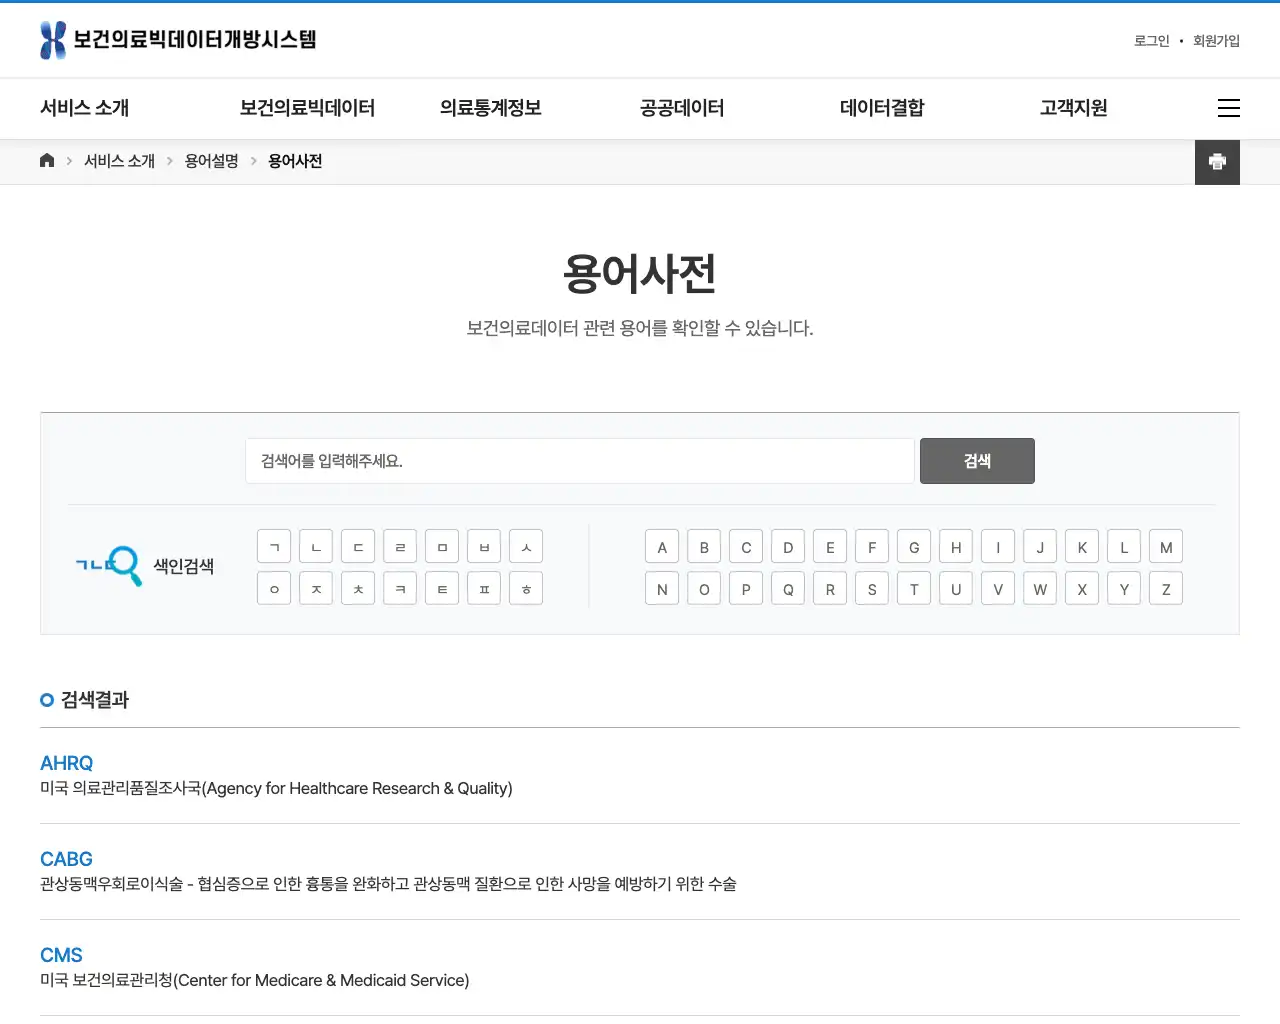Open 의료통계정보 main menu
The width and height of the screenshot is (1280, 1024).
click(x=491, y=108)
